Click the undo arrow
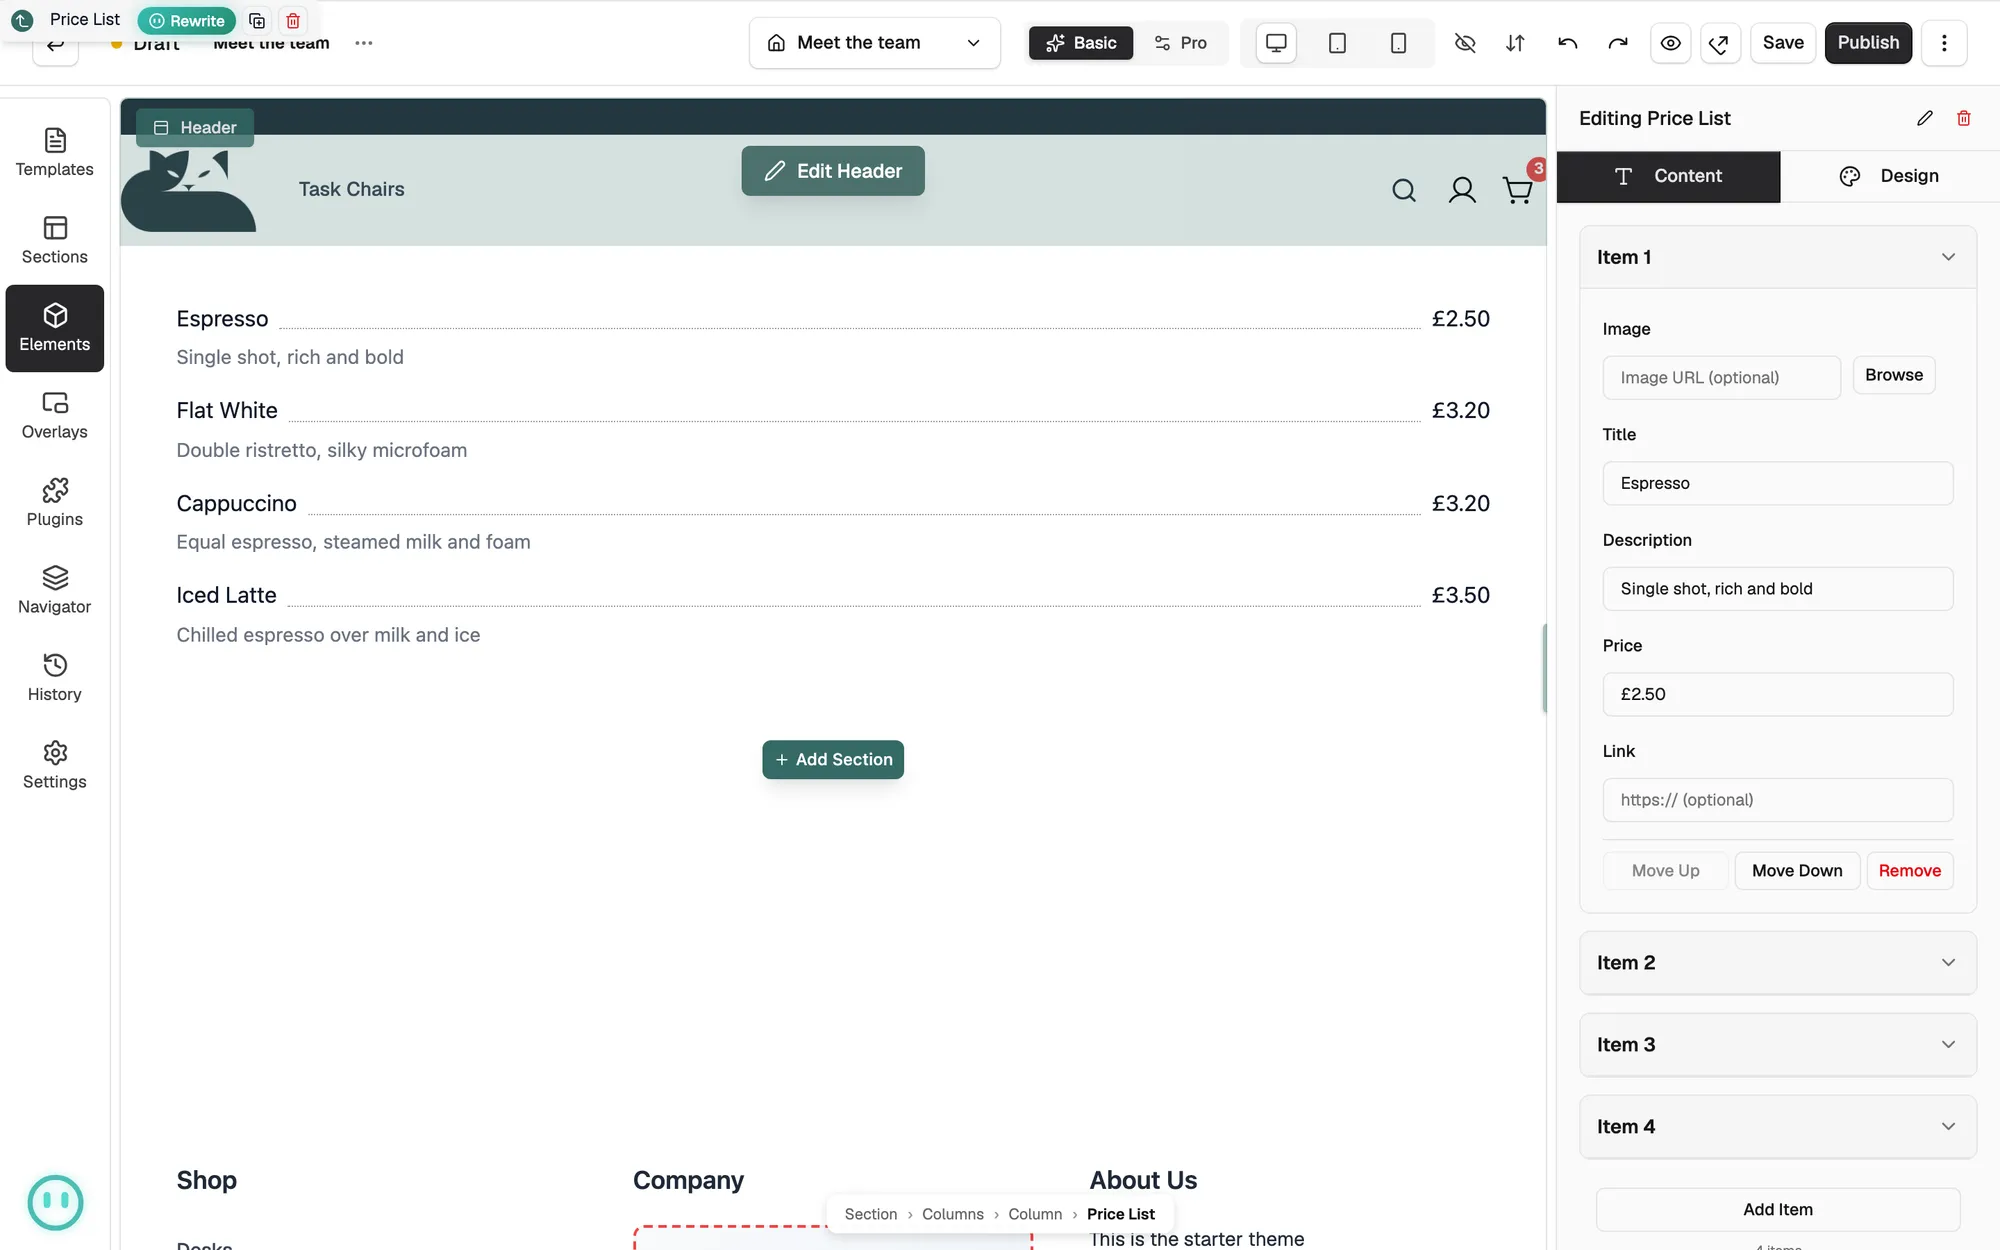The image size is (2000, 1250). coord(1567,43)
